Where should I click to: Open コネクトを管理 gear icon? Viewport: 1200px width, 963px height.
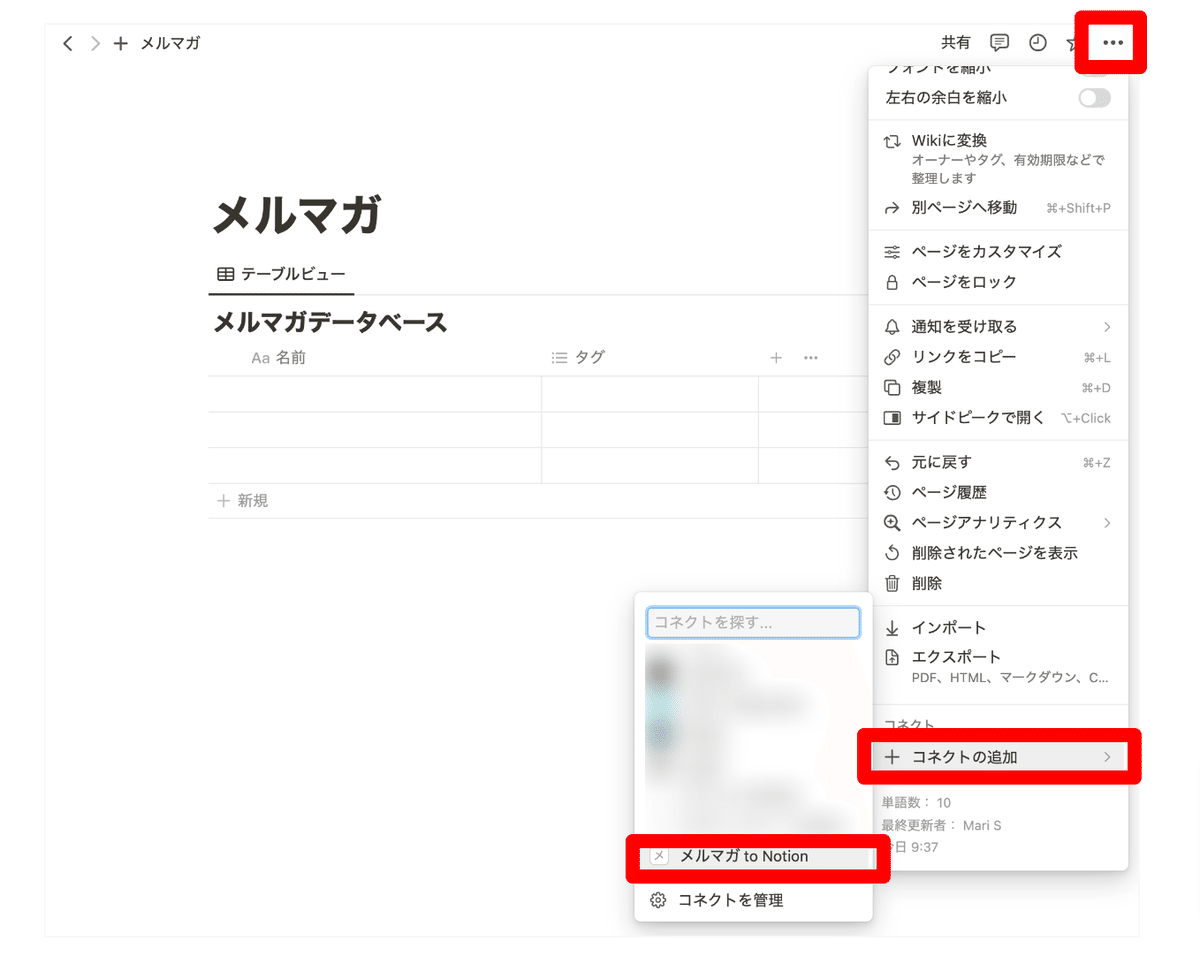point(659,899)
